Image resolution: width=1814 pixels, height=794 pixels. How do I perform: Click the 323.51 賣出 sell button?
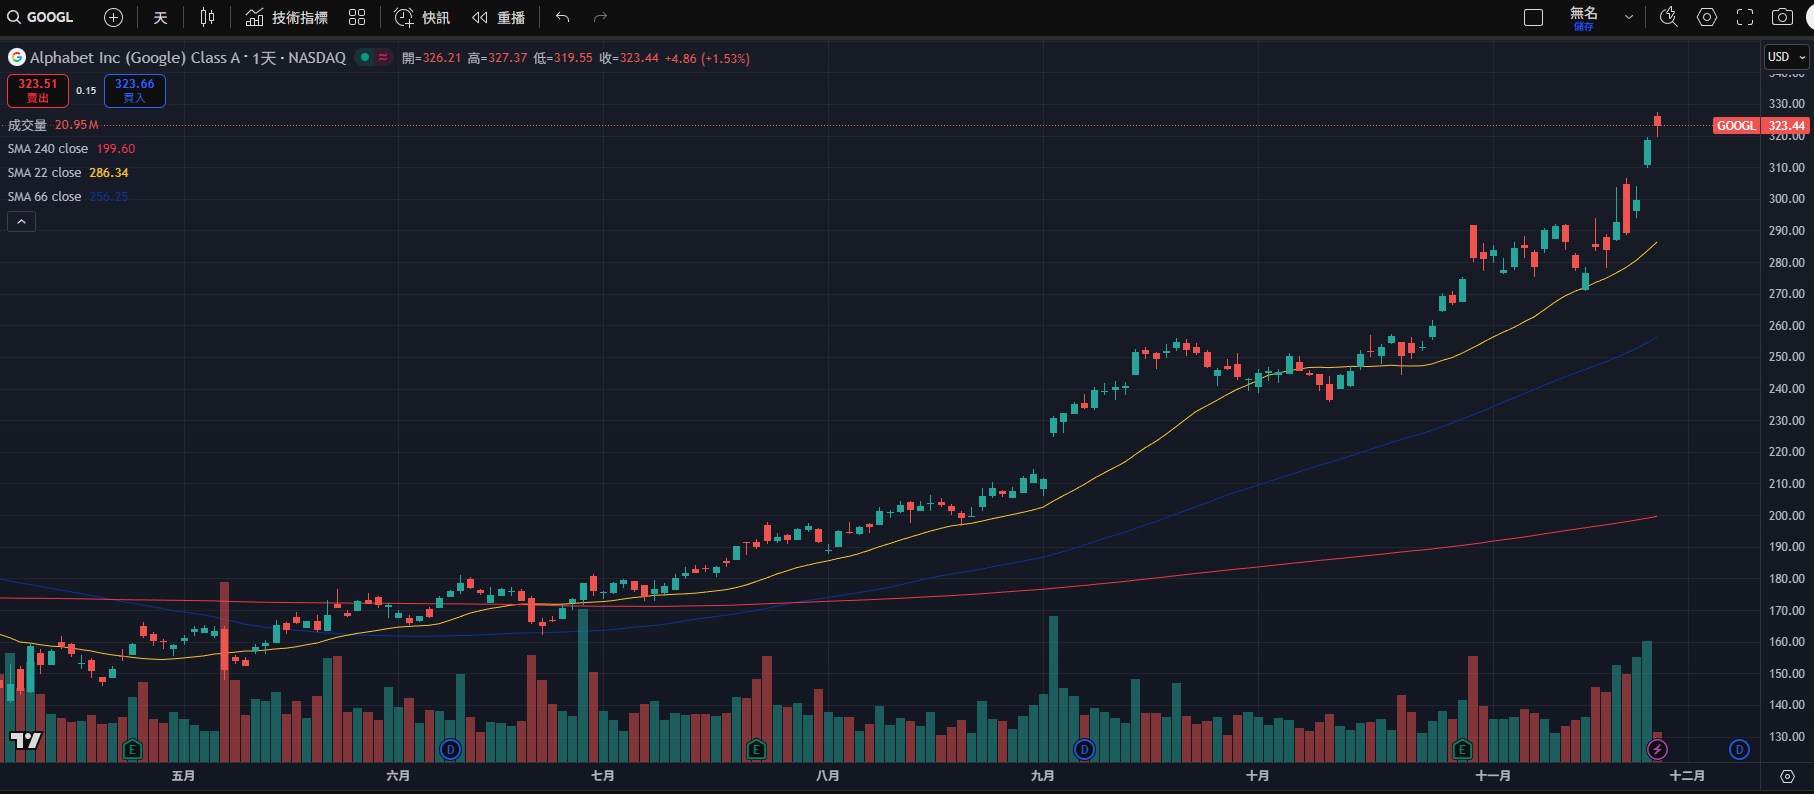tap(38, 90)
